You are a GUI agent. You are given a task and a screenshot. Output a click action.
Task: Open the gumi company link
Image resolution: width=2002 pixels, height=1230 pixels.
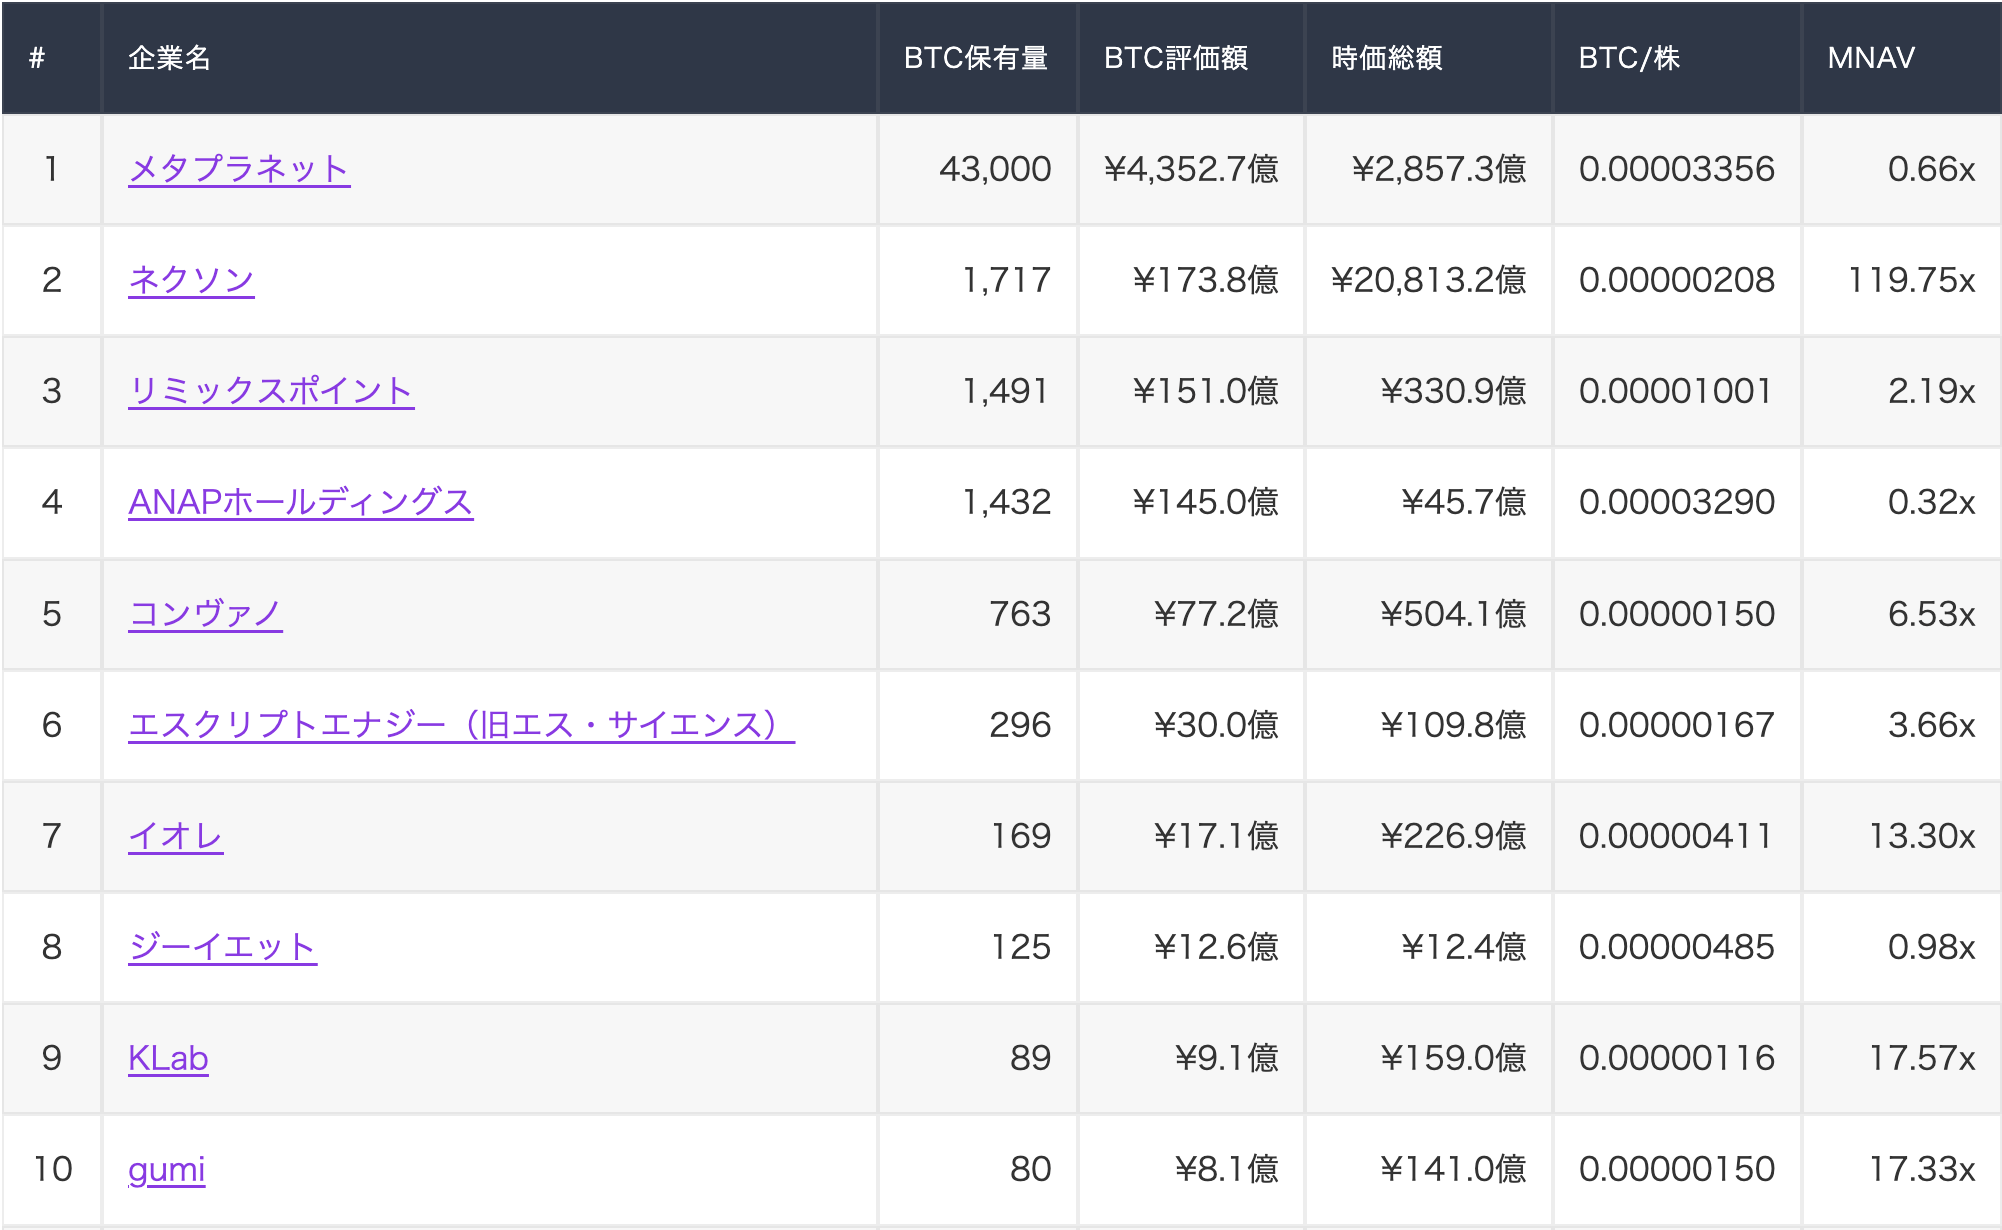point(166,1169)
